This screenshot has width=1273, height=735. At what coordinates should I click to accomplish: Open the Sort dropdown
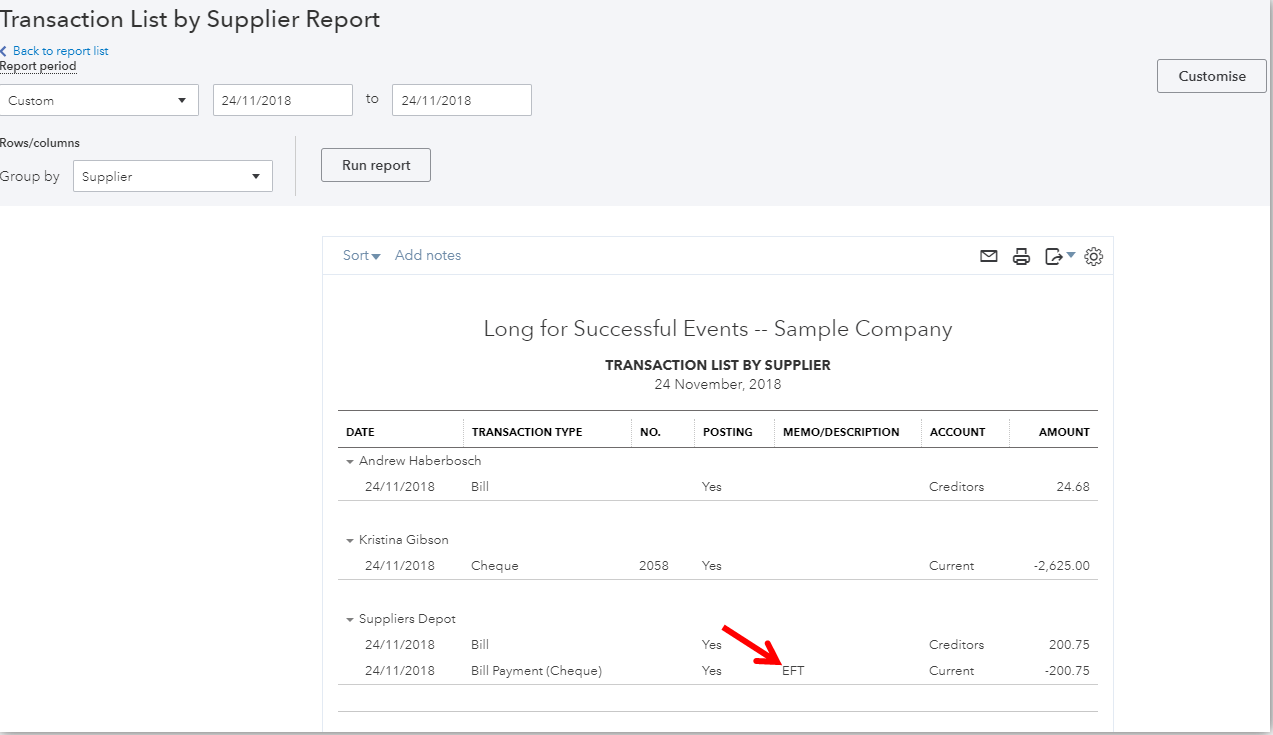click(360, 255)
